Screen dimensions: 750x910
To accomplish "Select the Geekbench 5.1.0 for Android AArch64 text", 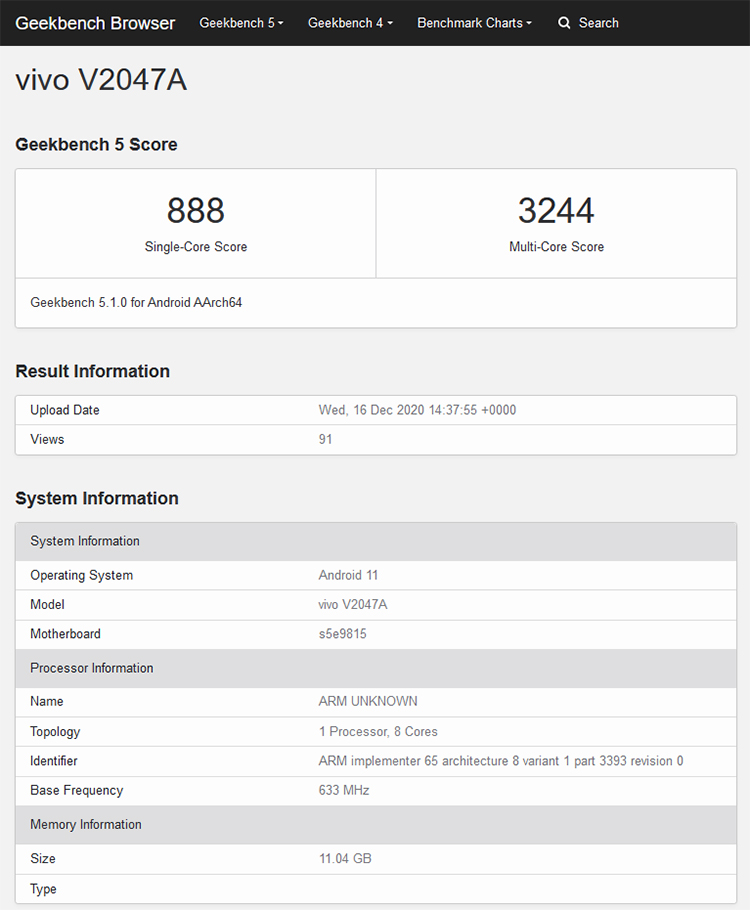I will tap(136, 302).
